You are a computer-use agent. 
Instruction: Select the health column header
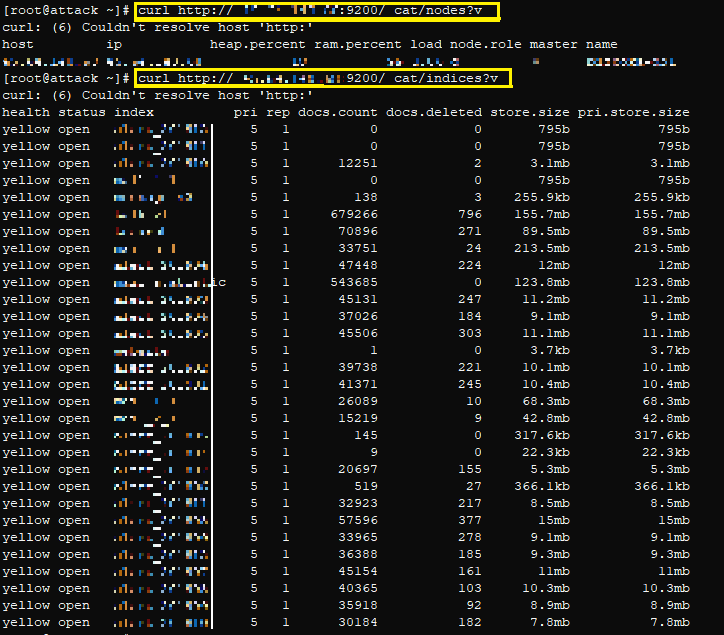(26, 112)
